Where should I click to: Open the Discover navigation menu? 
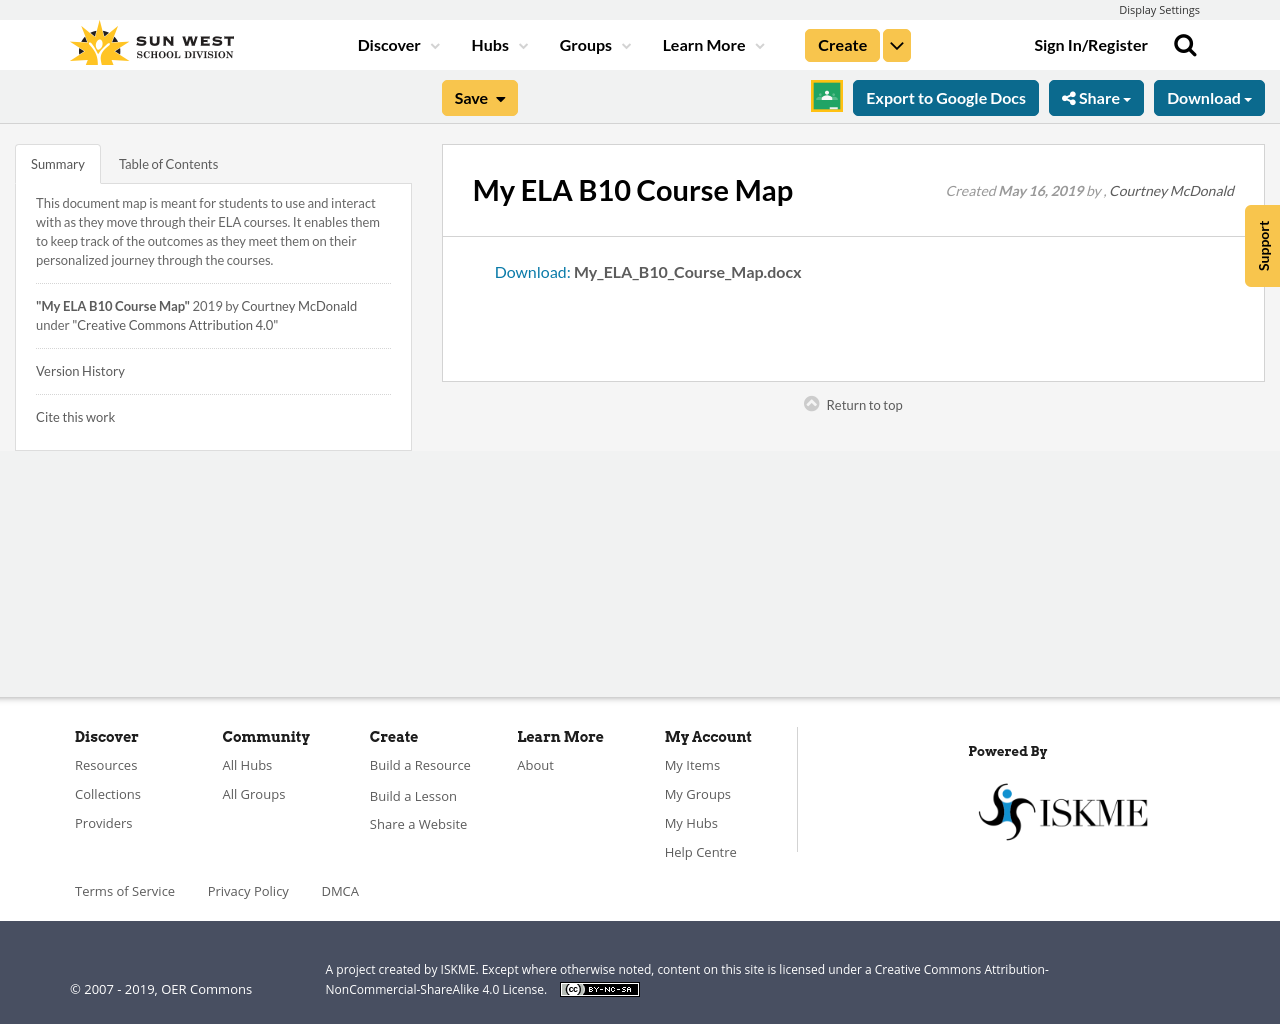click(x=390, y=44)
